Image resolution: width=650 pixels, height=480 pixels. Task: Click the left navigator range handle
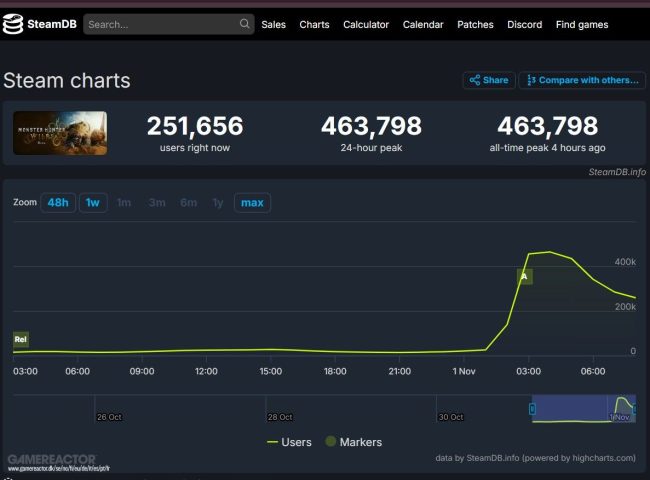pyautogui.click(x=532, y=409)
